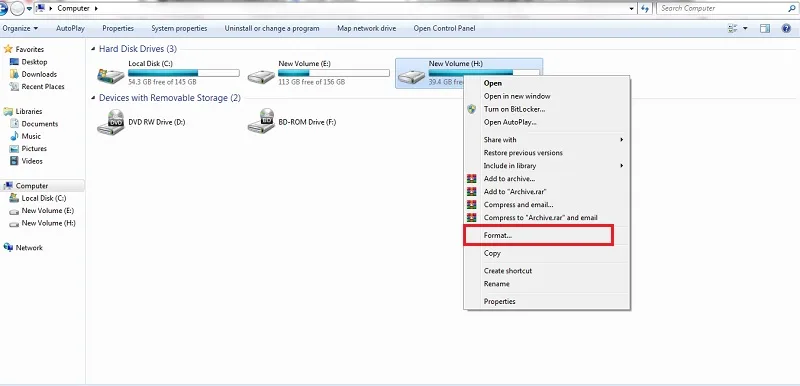Select the BD-ROM Drive (F:) icon
Screen dimensions: 800x386
pyautogui.click(x=261, y=122)
